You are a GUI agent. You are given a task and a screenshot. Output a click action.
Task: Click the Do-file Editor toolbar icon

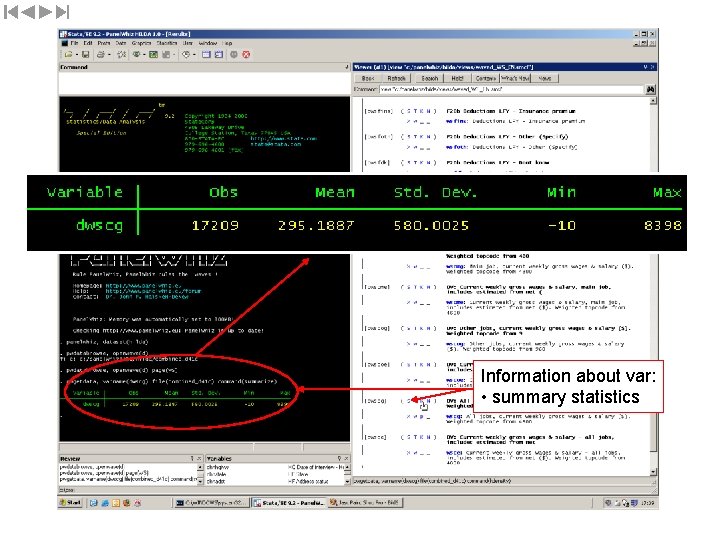166,55
